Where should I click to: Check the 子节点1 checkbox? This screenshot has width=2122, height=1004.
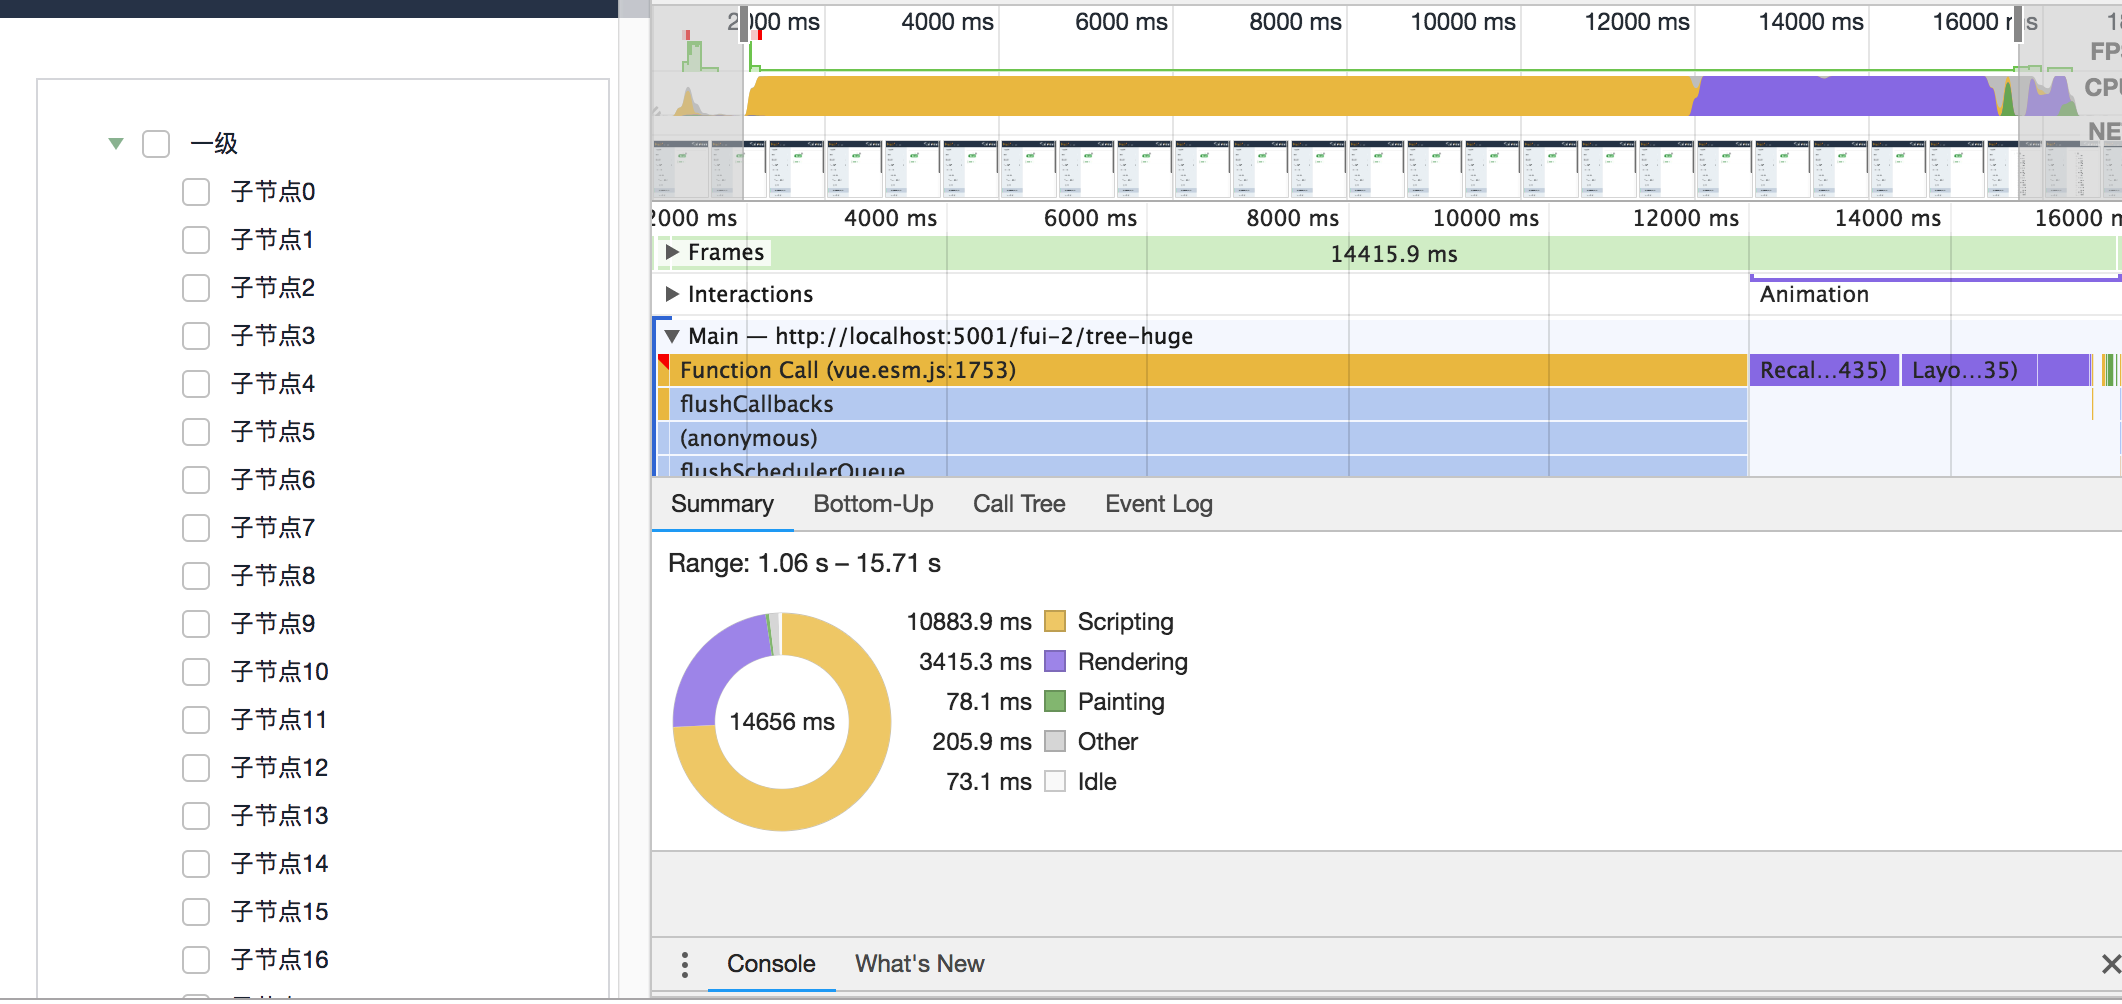tap(196, 240)
